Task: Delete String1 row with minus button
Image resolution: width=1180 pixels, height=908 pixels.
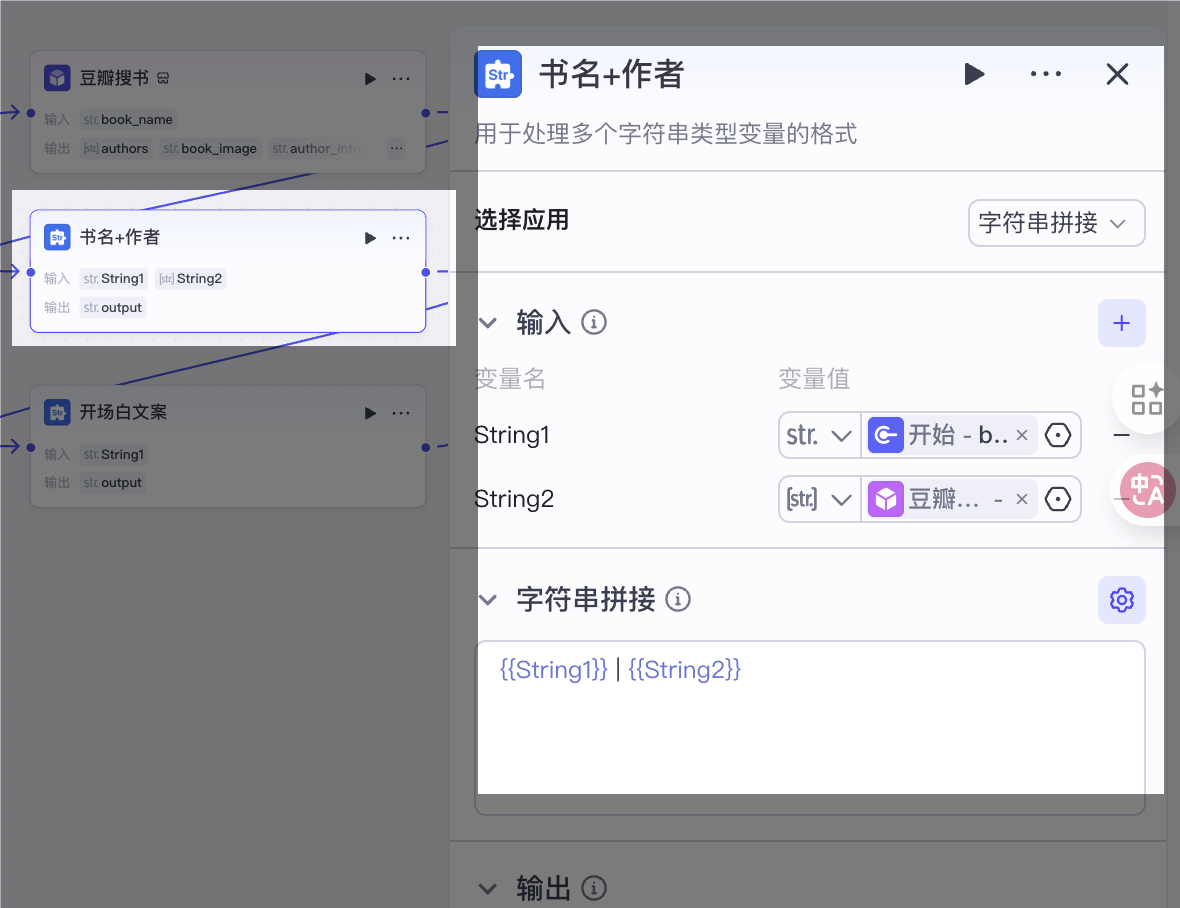Action: 1121,435
